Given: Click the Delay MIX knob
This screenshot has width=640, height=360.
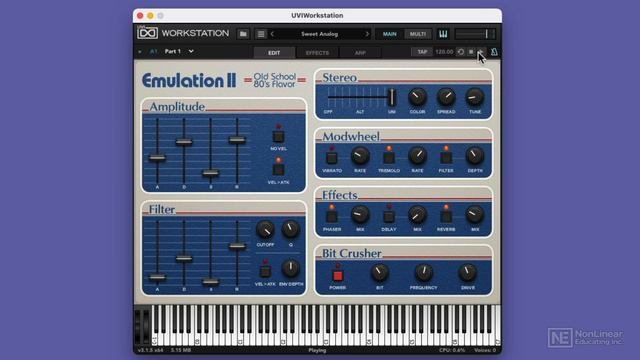Looking at the screenshot, I should [x=417, y=214].
